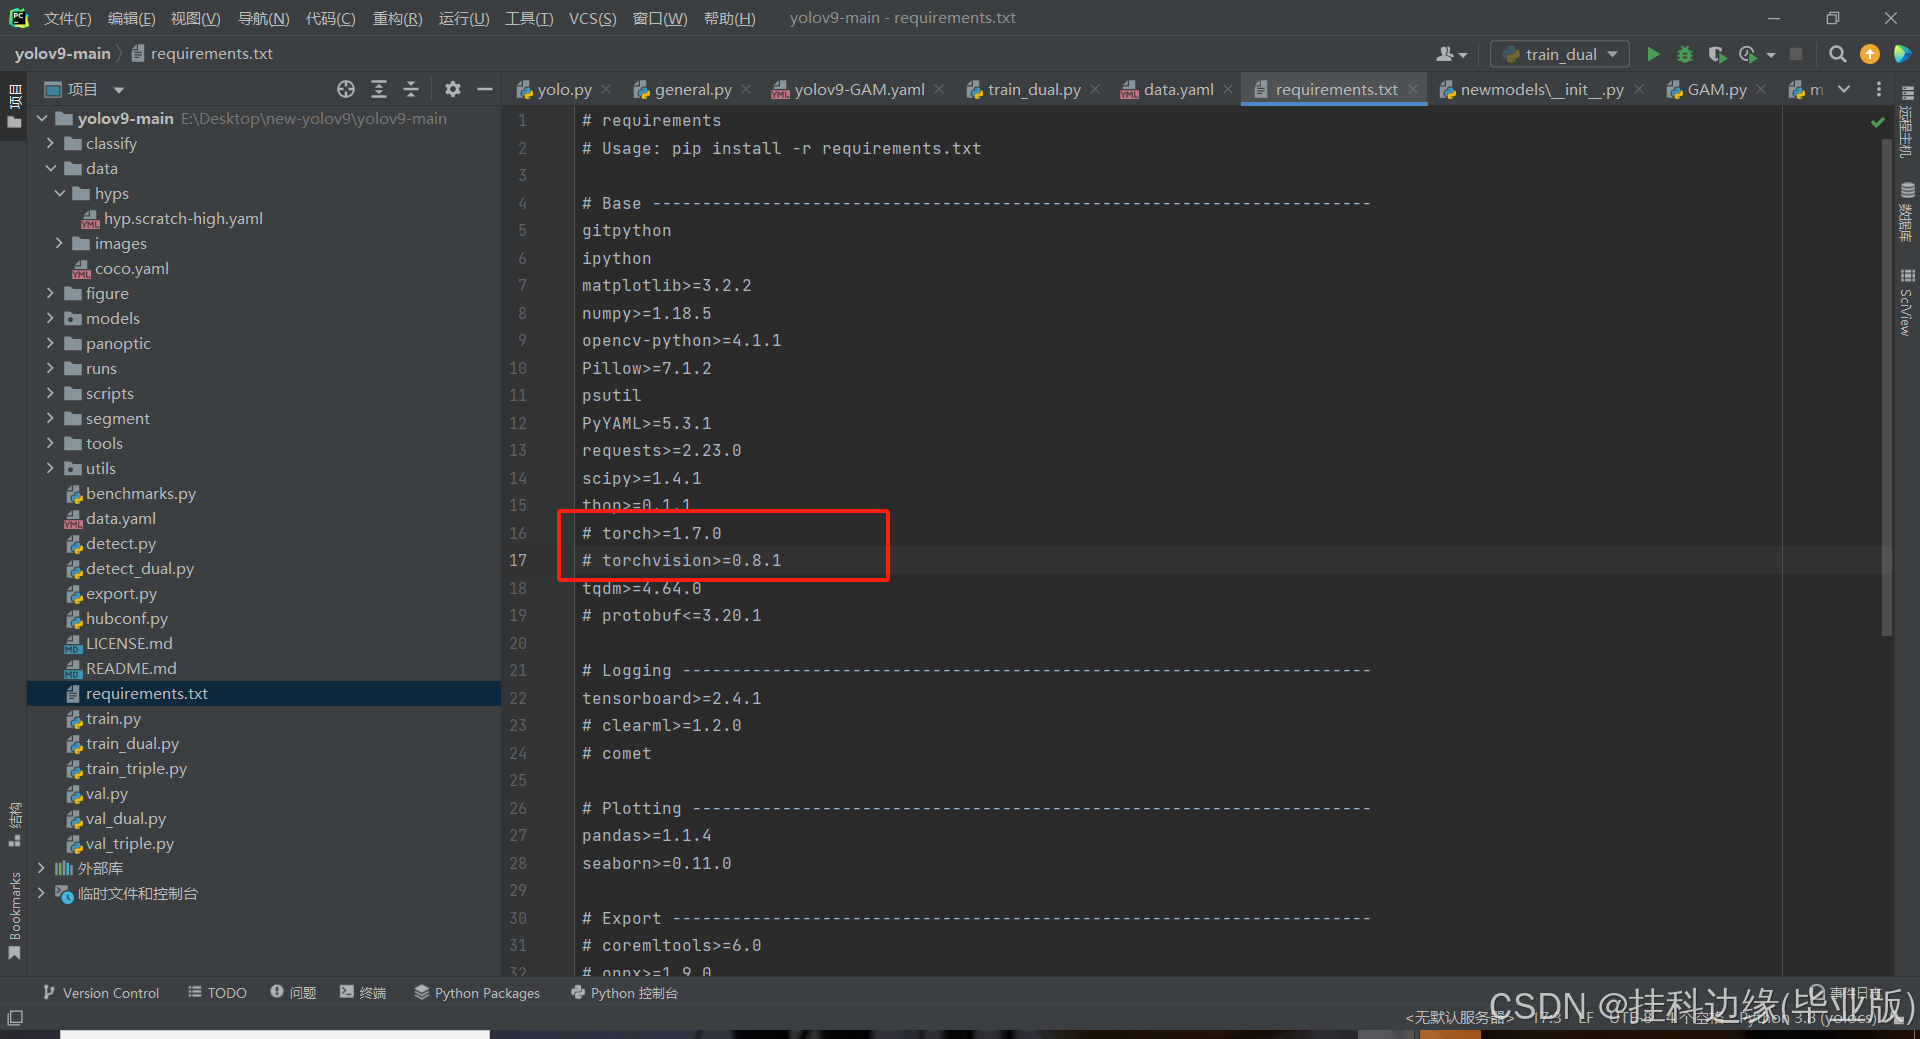Open the SciView side panel
Viewport: 1920px width, 1039px height.
click(1906, 304)
